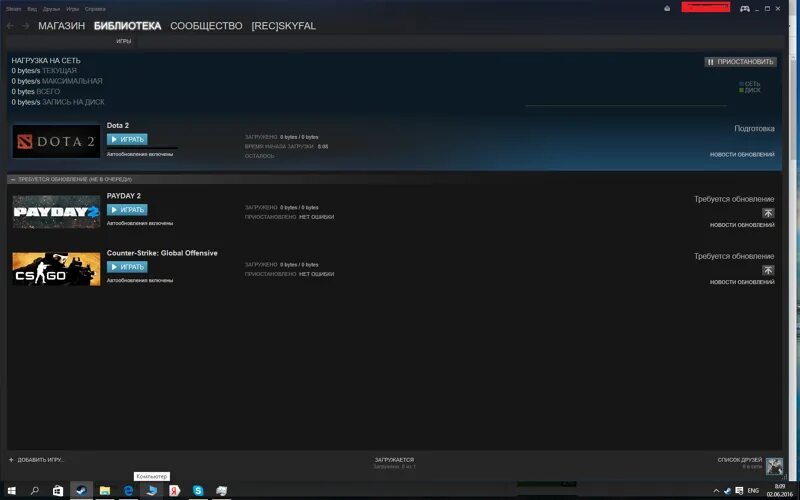Open Skype from taskbar
The width and height of the screenshot is (800, 500).
[198, 490]
